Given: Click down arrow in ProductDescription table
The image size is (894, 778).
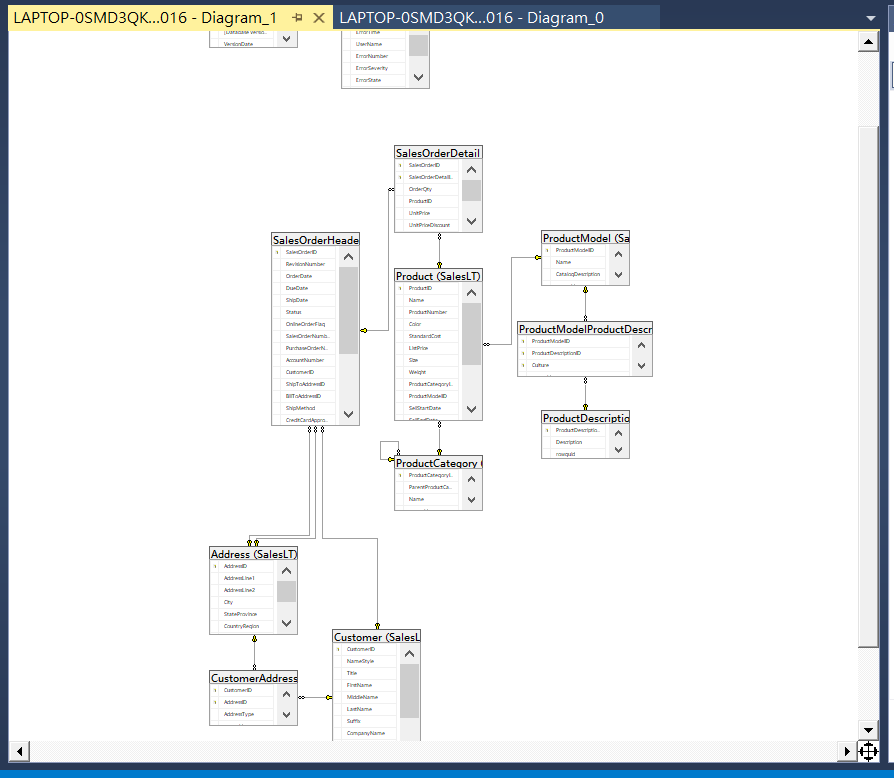Looking at the screenshot, I should (619, 450).
